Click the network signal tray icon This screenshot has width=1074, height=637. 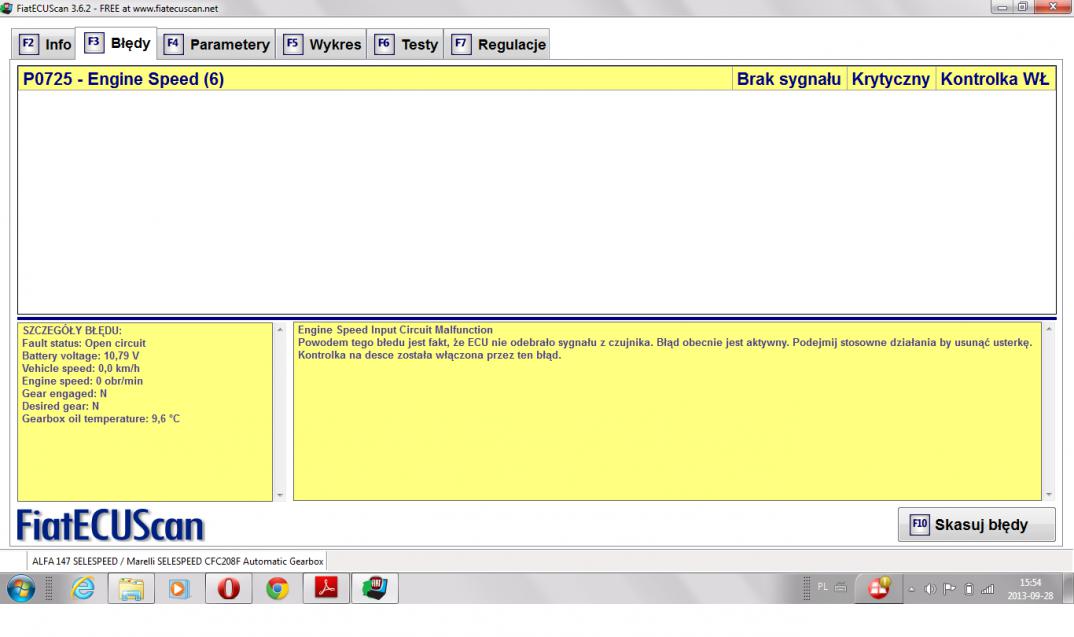[988, 588]
